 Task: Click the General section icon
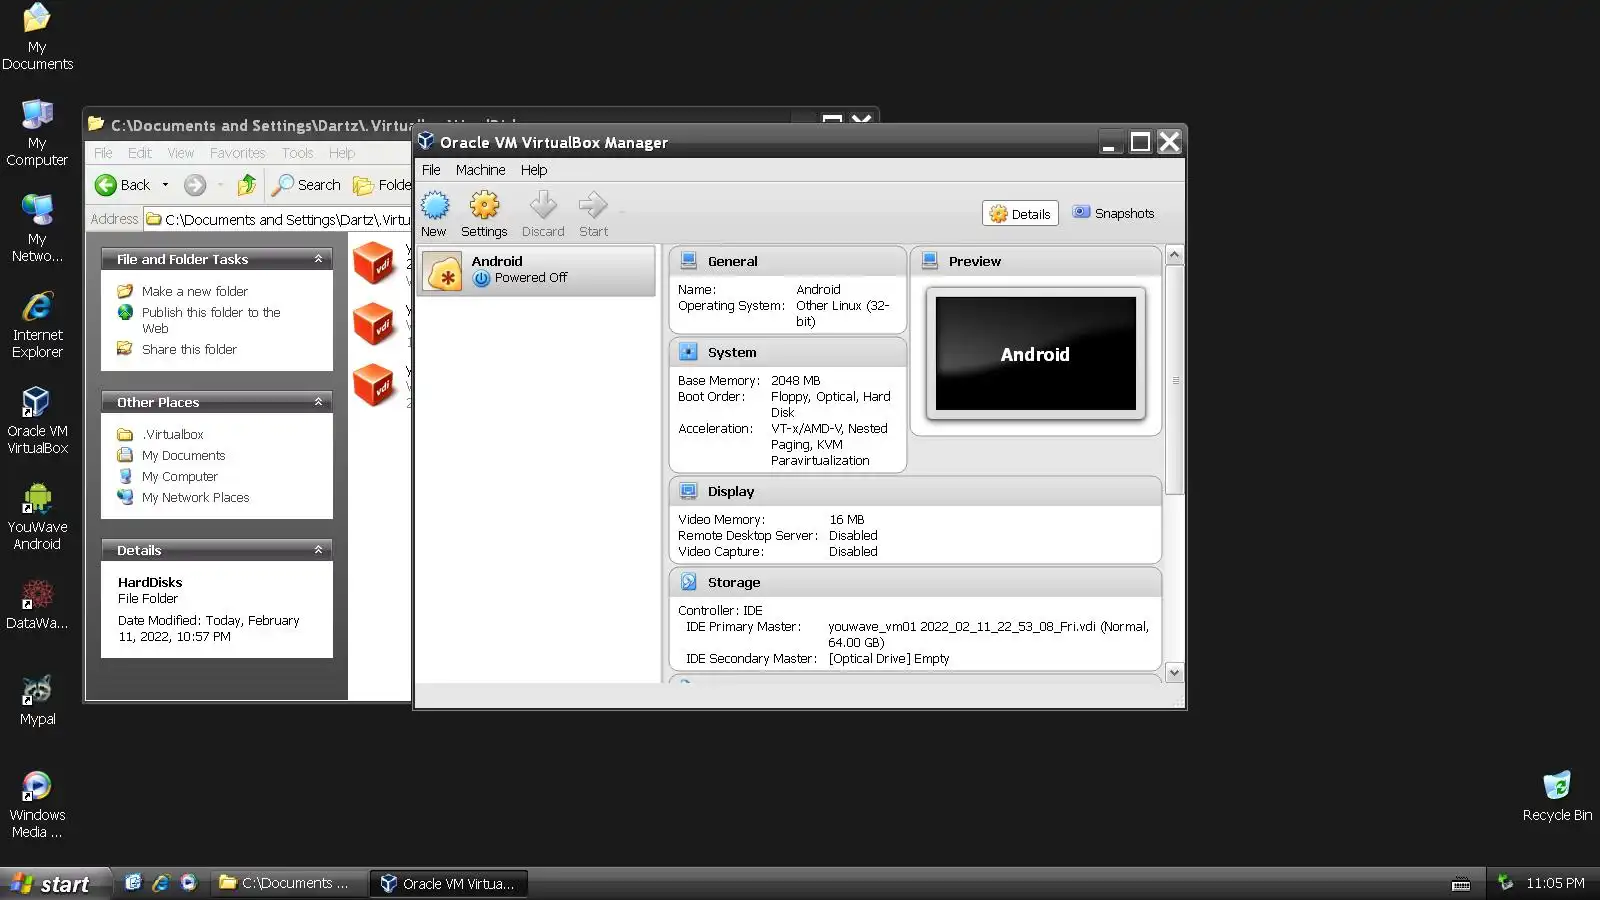(x=688, y=261)
